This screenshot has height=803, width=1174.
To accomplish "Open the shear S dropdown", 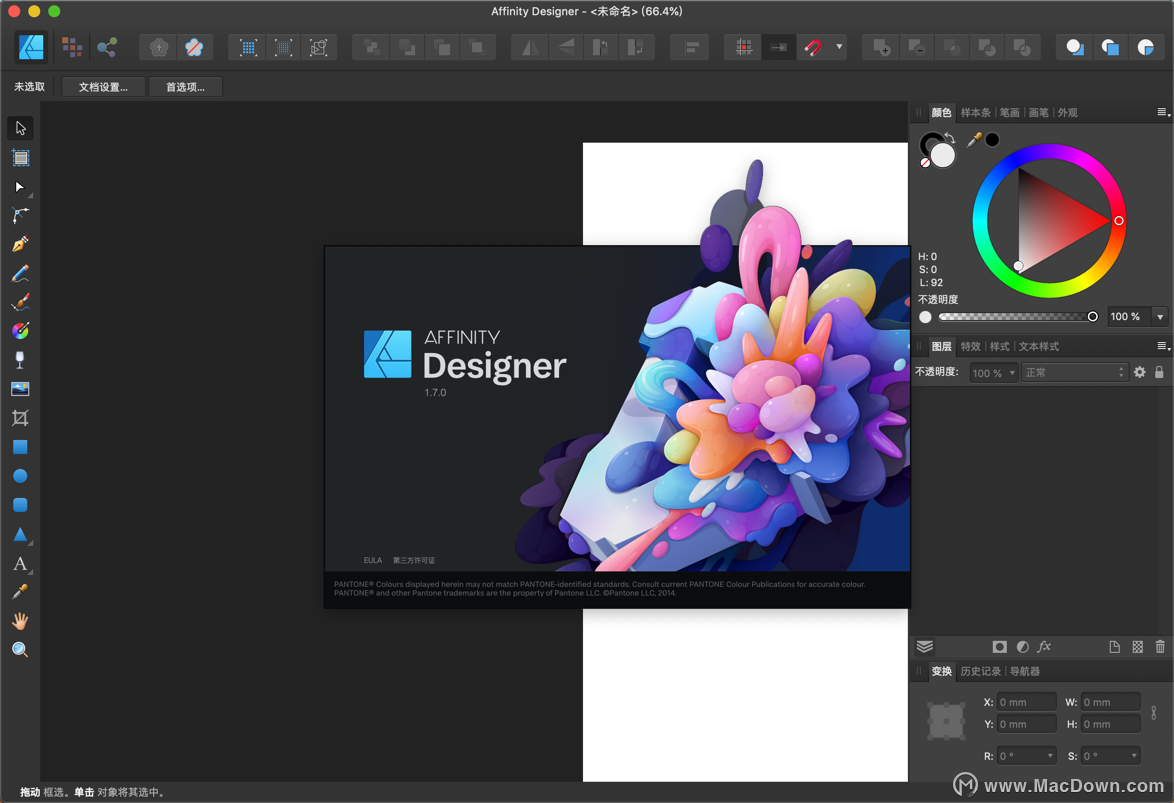I will pyautogui.click(x=1134, y=756).
